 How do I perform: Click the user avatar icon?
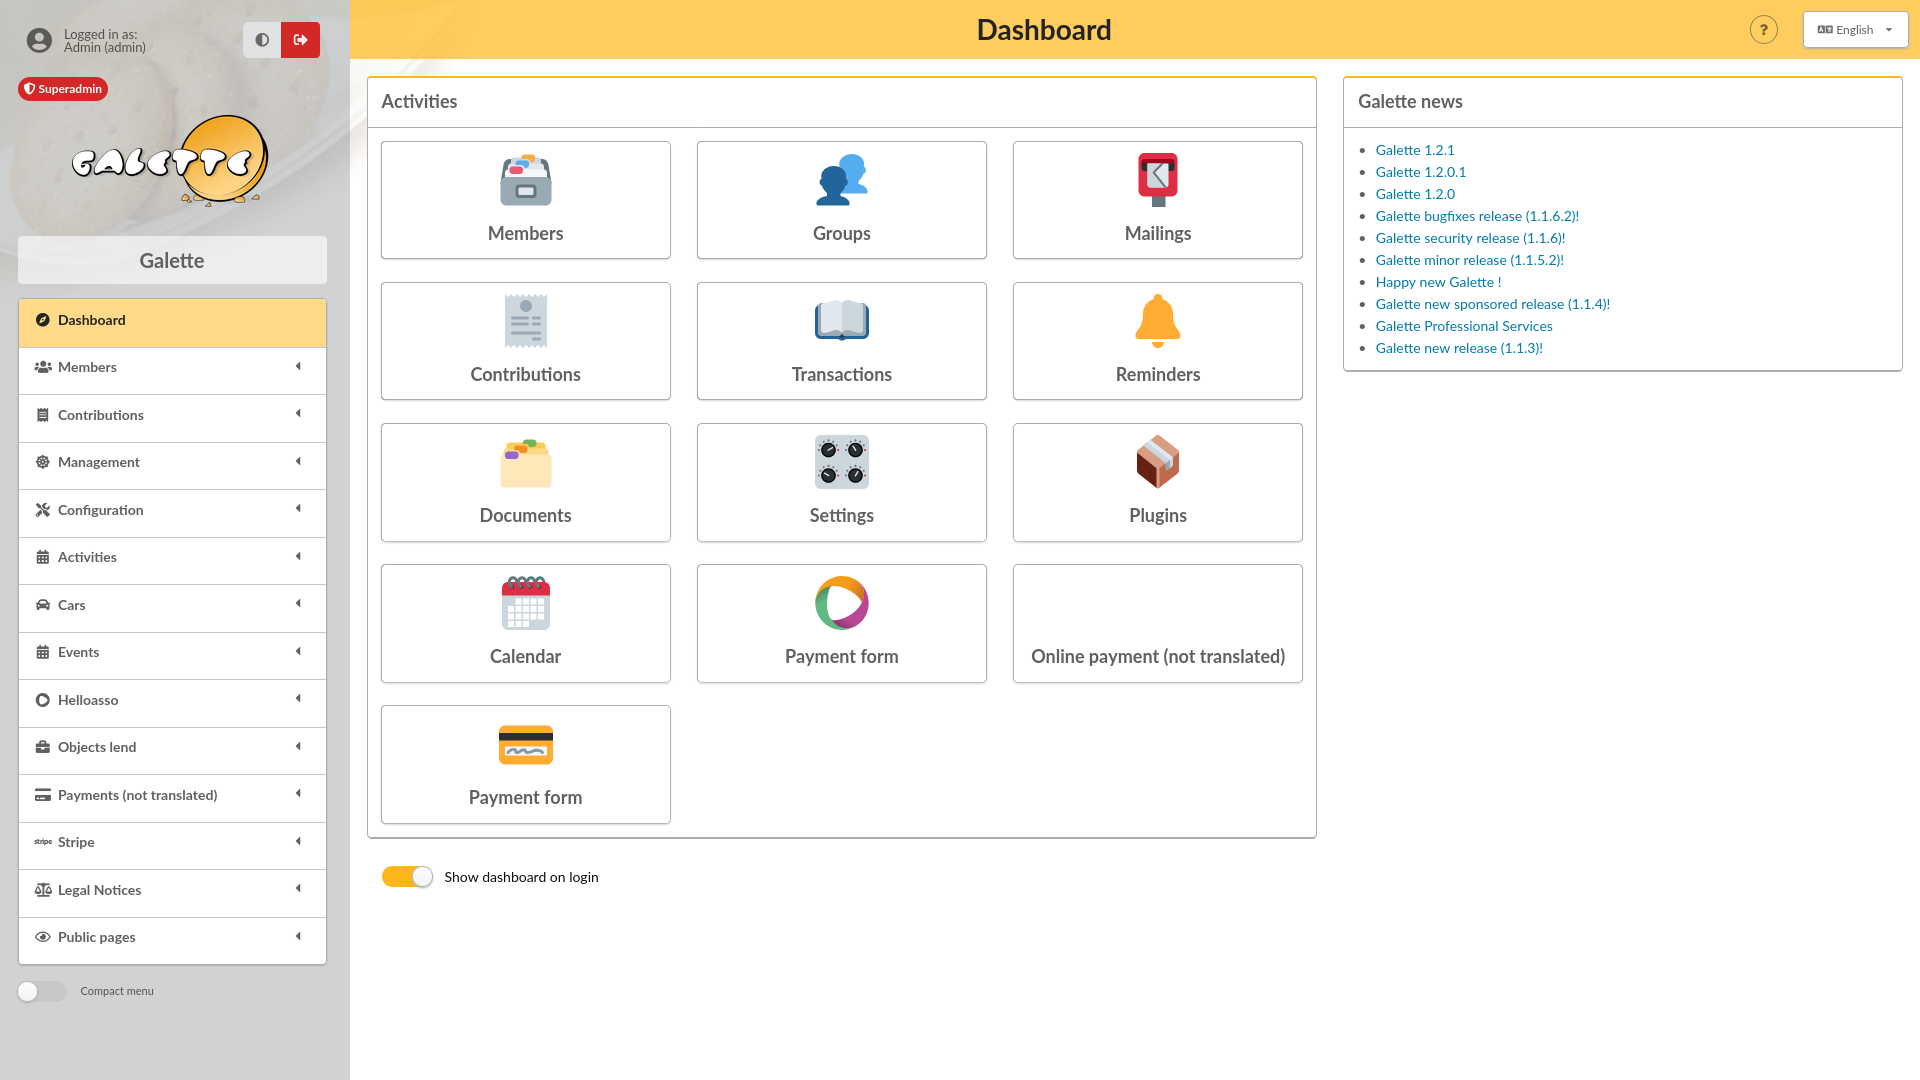[x=39, y=40]
